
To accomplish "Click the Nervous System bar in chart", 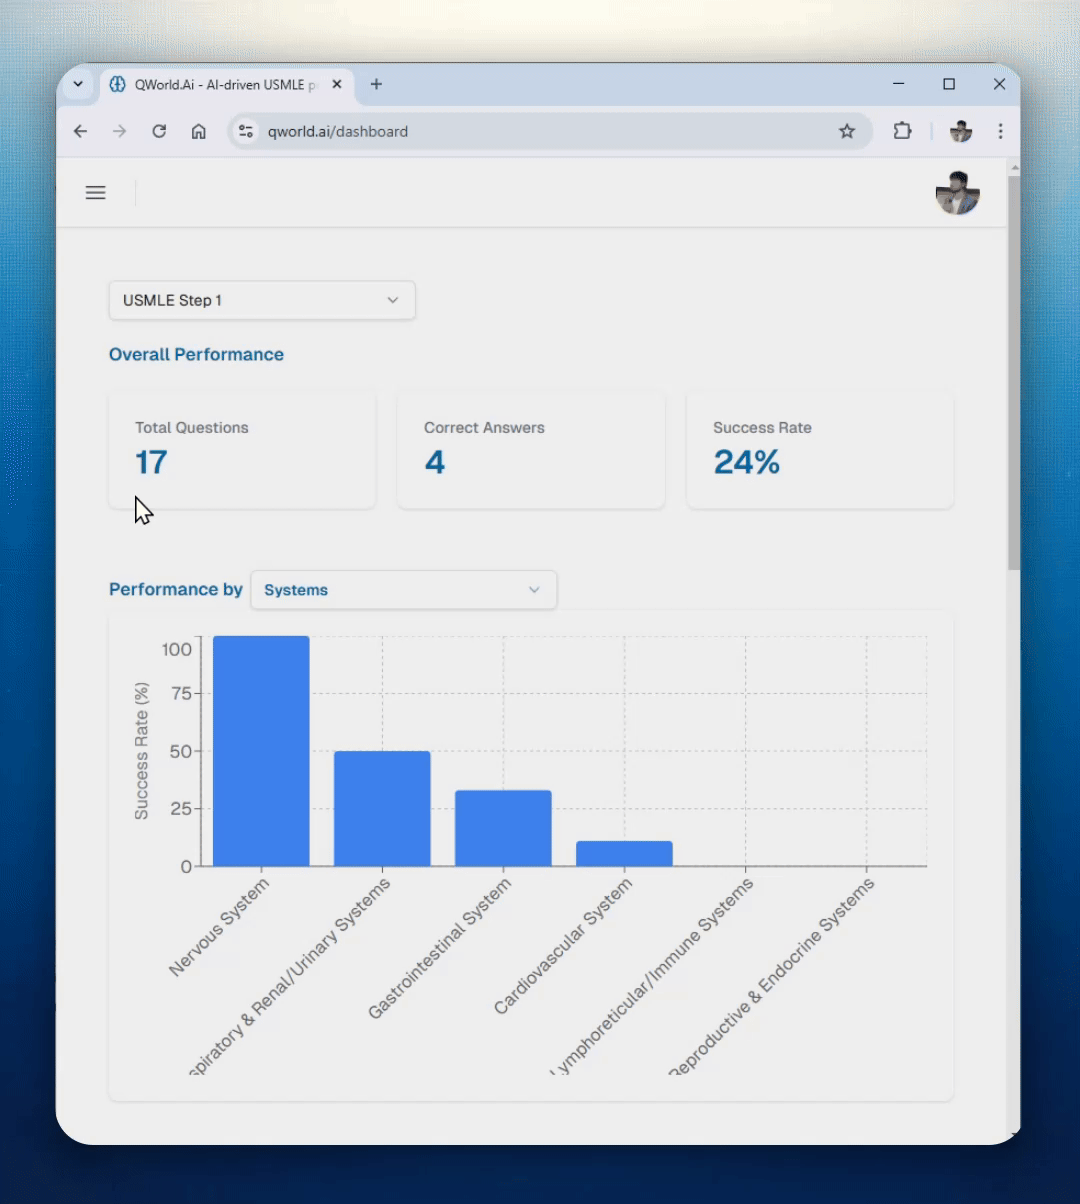I will [261, 751].
